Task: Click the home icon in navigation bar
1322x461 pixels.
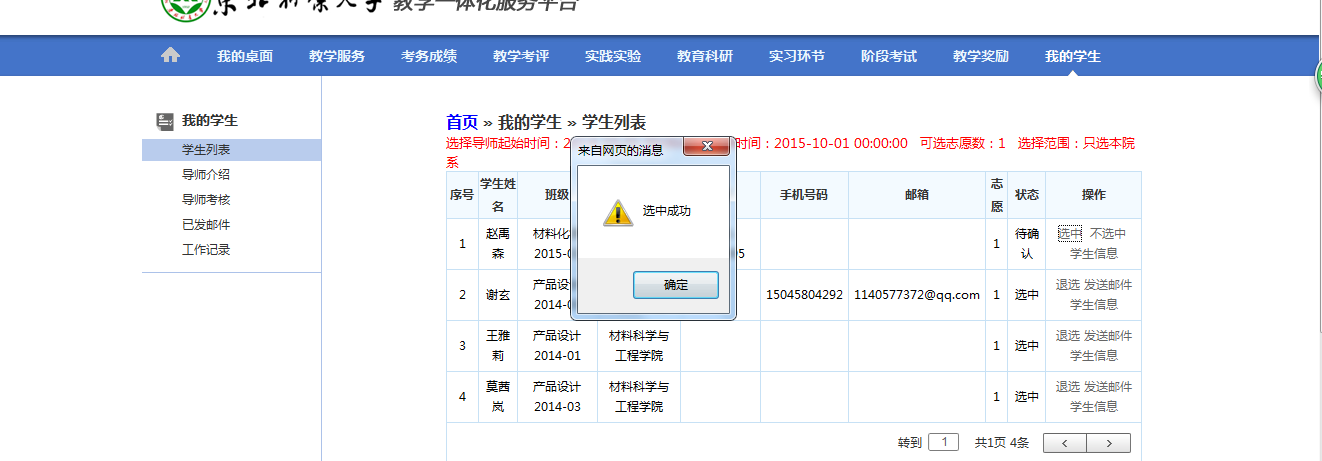Action: [171, 56]
